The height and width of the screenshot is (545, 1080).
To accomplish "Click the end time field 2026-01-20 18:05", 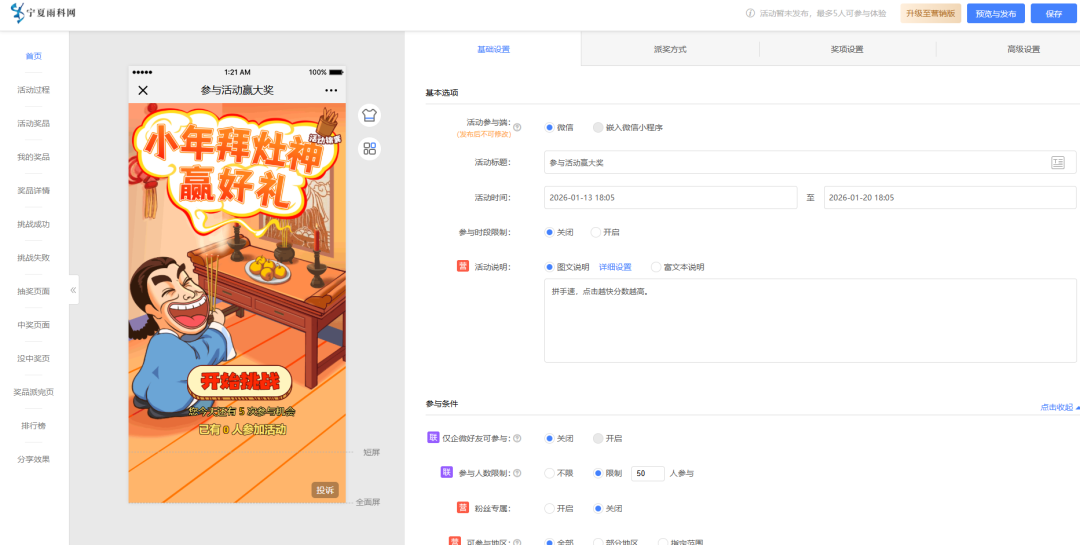I will pyautogui.click(x=950, y=197).
